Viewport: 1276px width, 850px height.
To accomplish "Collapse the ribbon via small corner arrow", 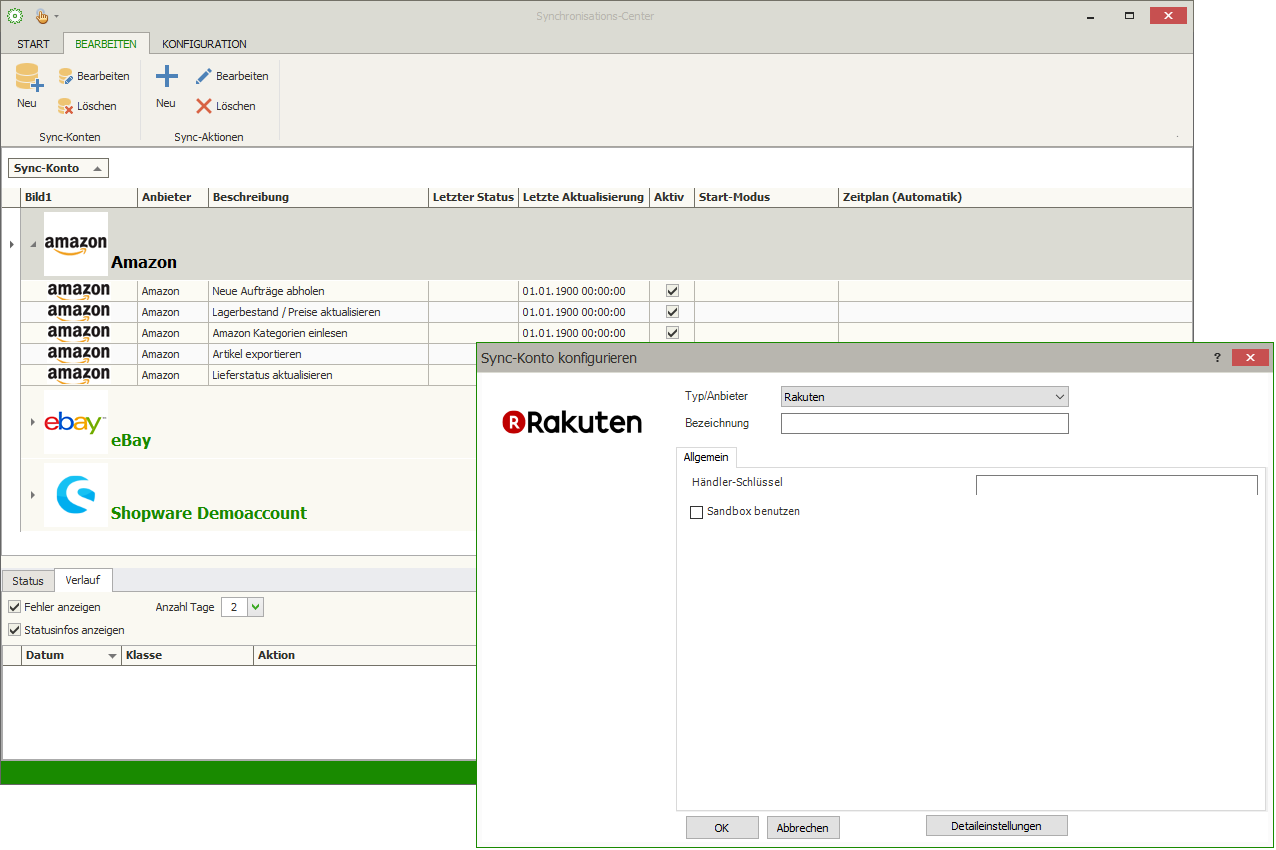I will tap(1177, 138).
